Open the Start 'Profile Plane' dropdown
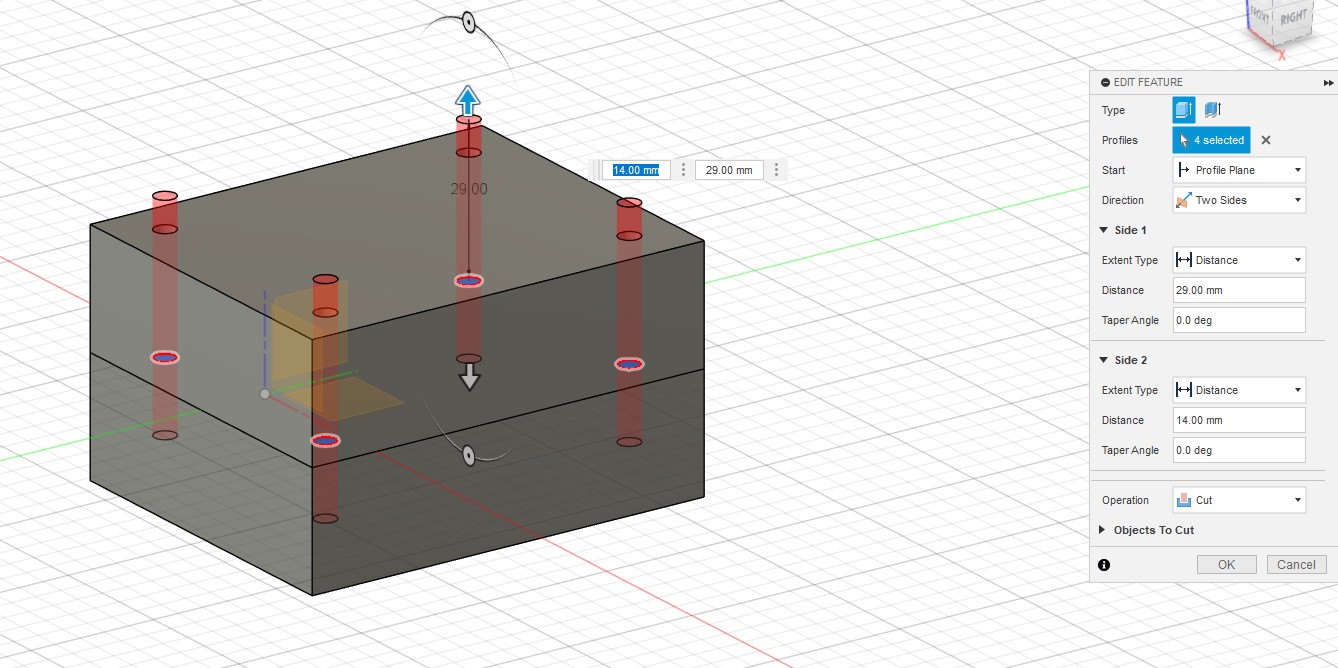This screenshot has width=1338, height=668. [1239, 170]
